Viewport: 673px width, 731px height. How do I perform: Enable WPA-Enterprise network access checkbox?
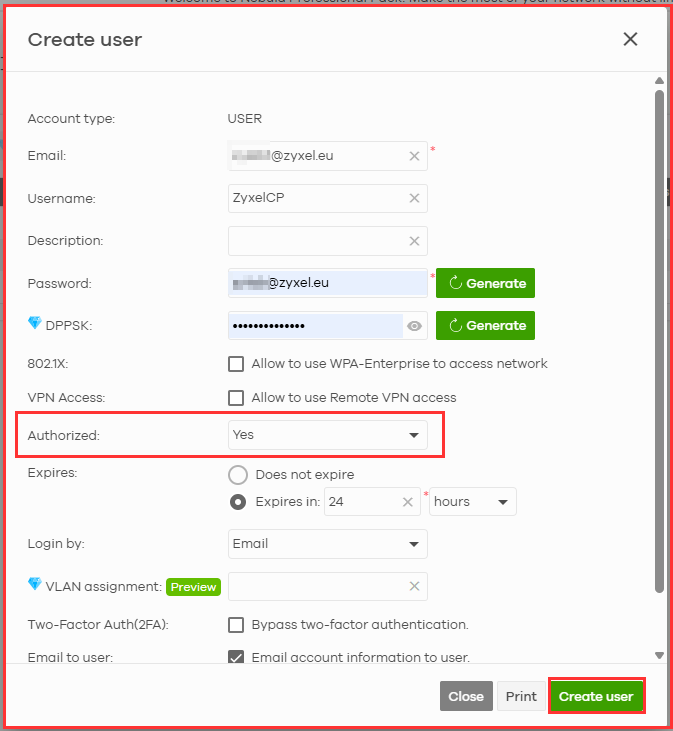coord(236,364)
